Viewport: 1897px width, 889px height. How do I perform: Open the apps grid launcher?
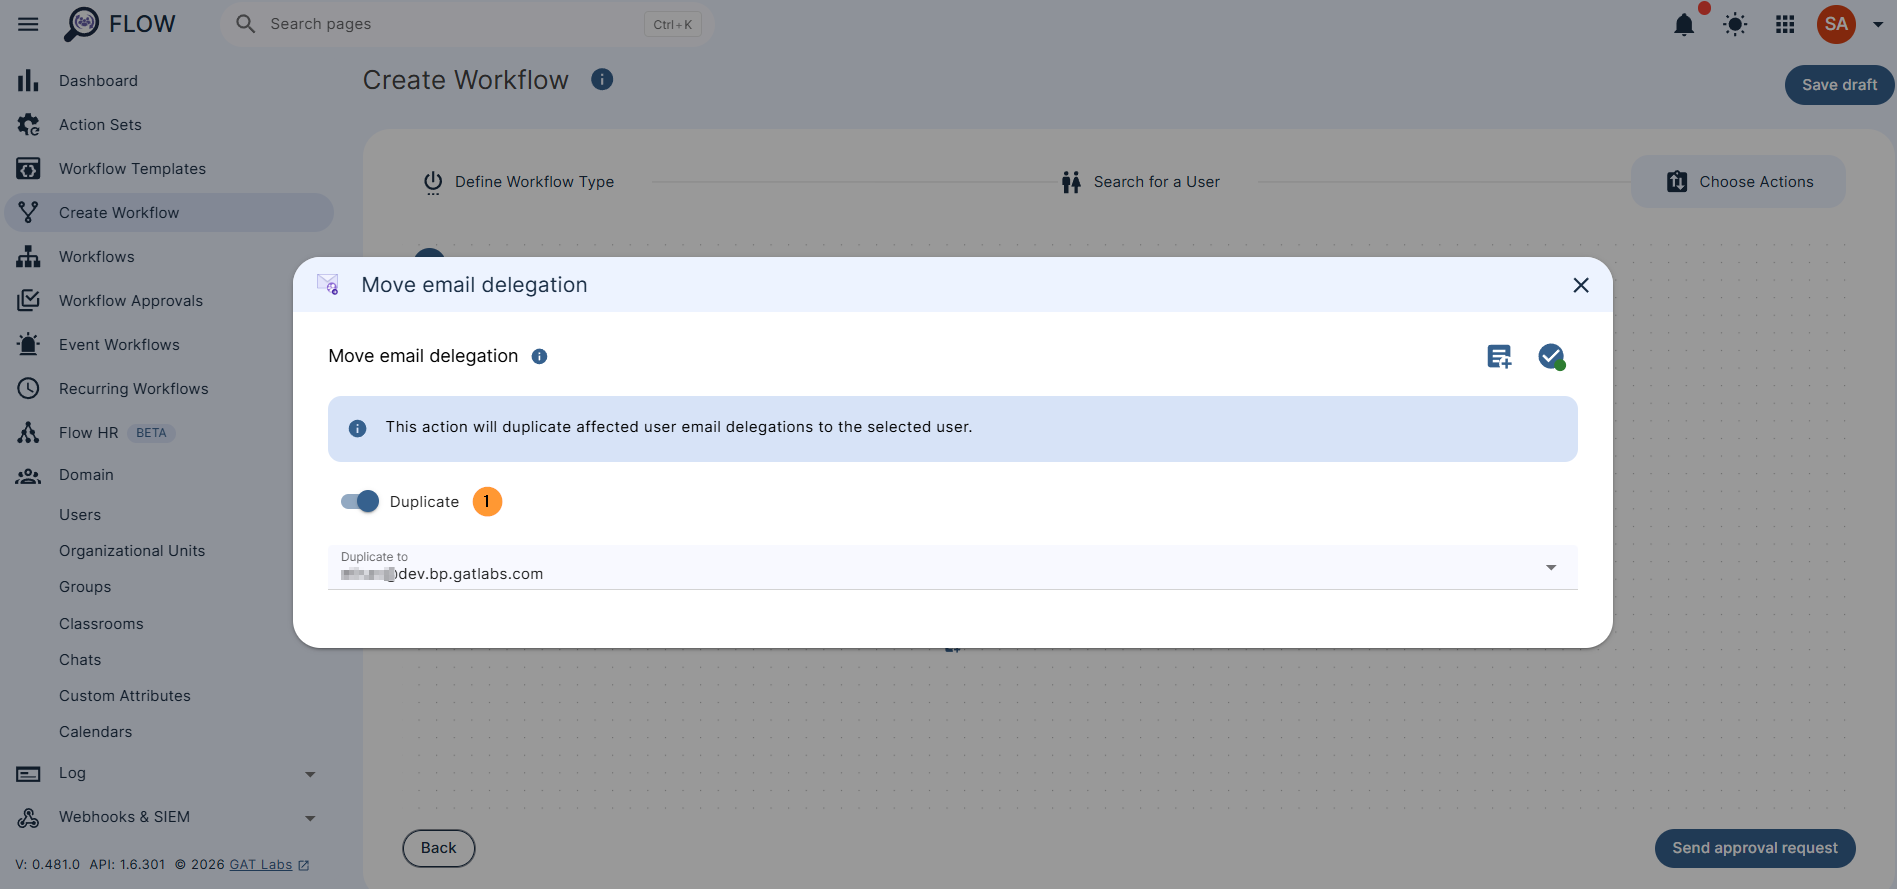pos(1785,24)
